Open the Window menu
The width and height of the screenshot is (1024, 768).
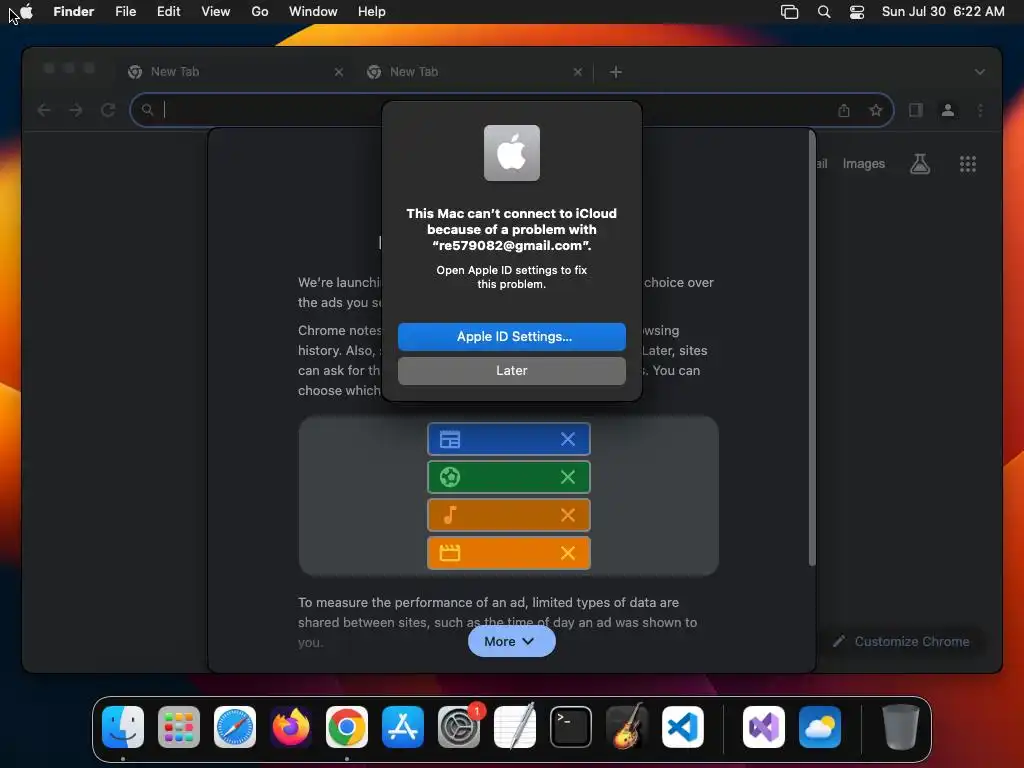[313, 12]
